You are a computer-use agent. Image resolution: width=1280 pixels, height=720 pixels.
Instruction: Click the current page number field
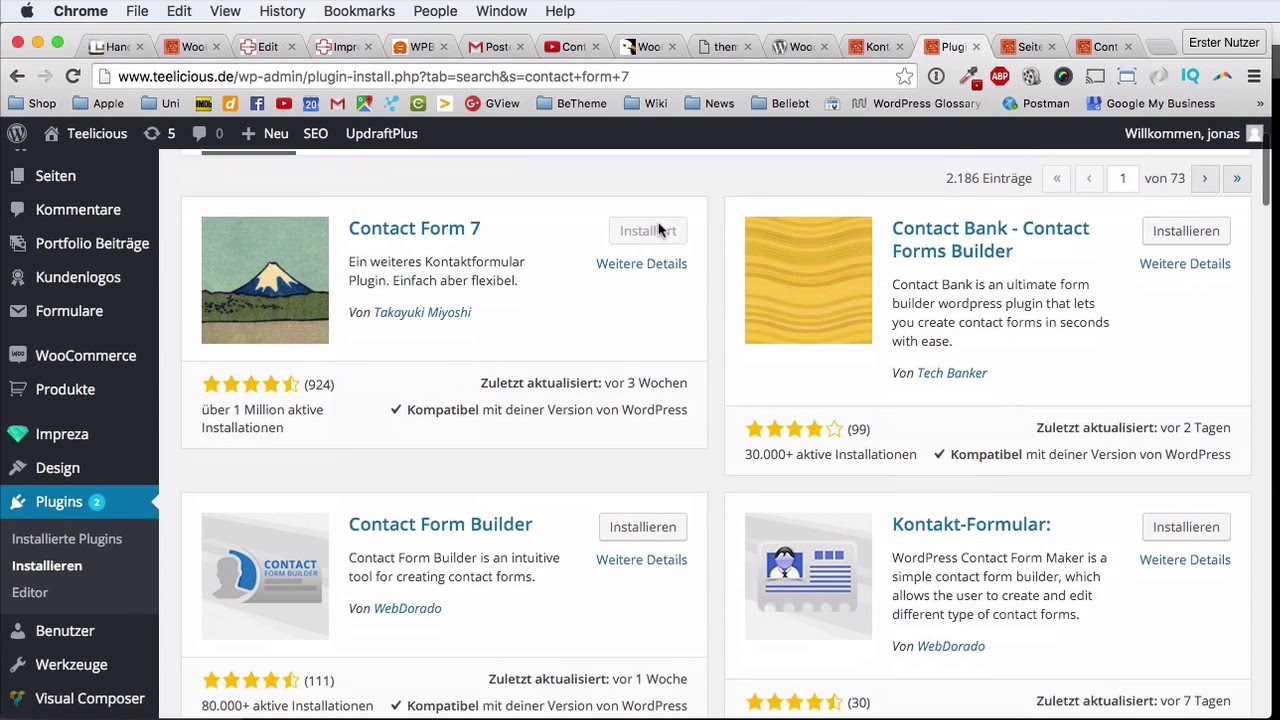pos(1123,178)
